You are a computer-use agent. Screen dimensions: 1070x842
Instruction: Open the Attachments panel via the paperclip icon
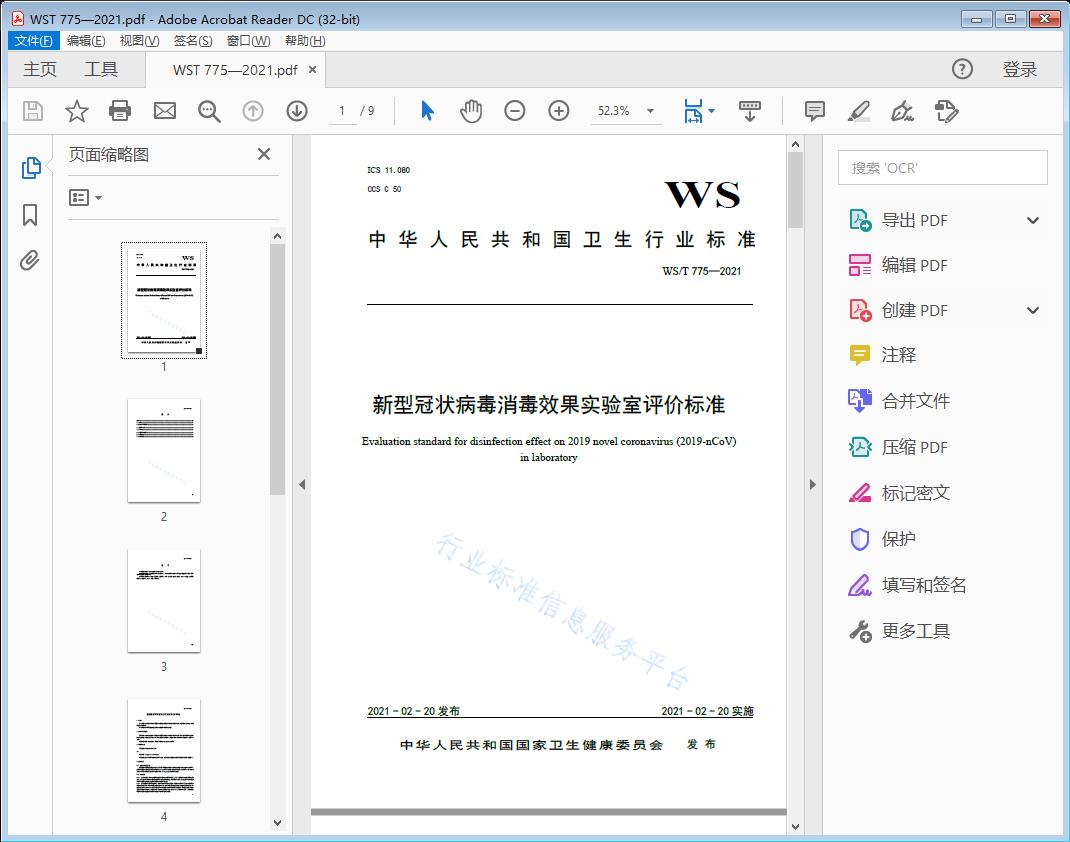click(29, 260)
